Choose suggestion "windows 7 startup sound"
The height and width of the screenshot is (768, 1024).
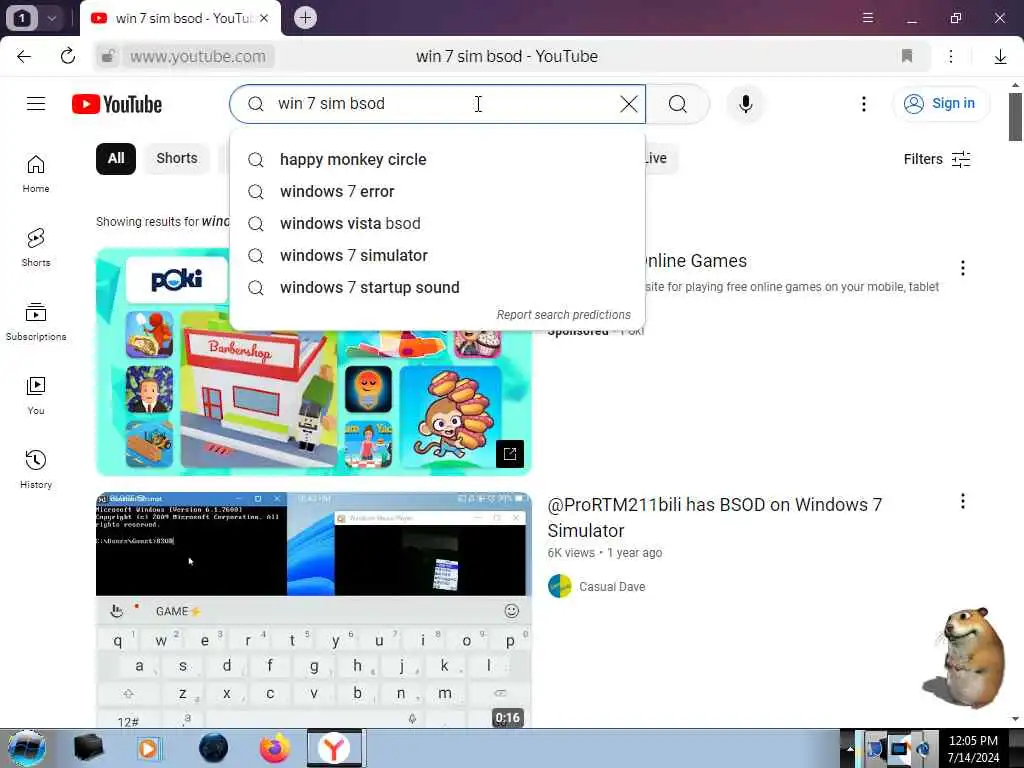point(437,287)
